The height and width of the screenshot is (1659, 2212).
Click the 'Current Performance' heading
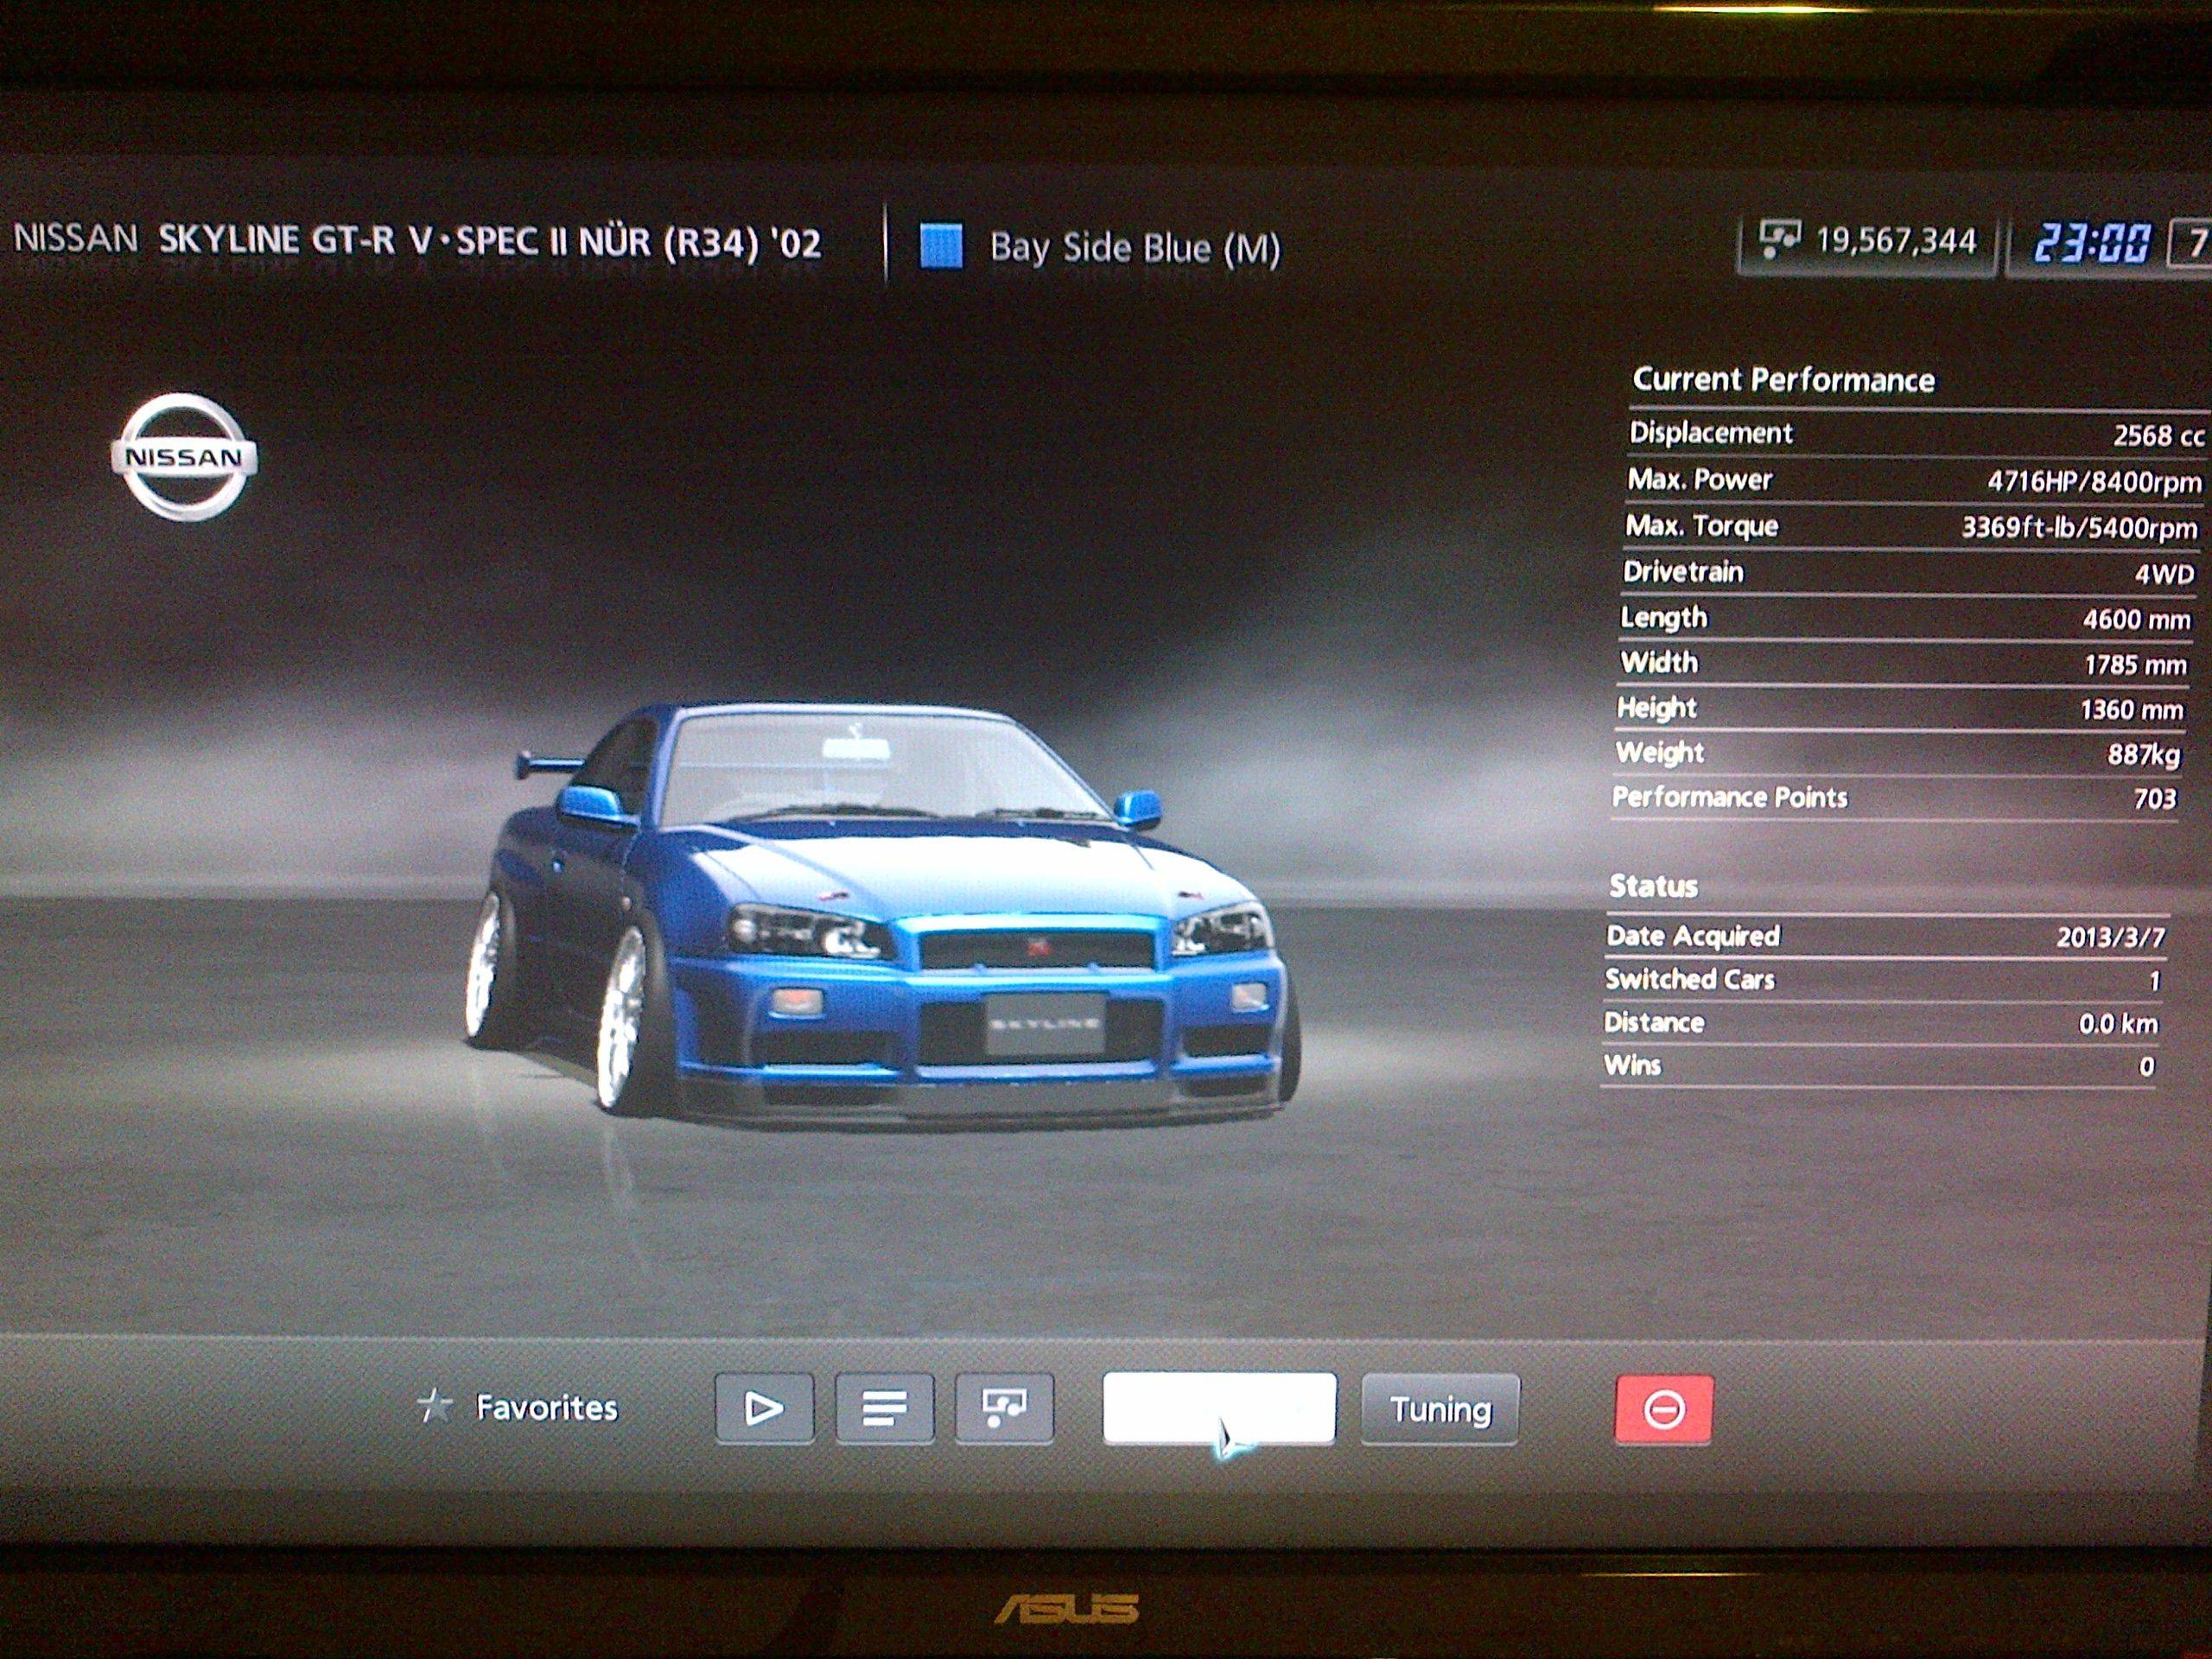pos(1783,379)
